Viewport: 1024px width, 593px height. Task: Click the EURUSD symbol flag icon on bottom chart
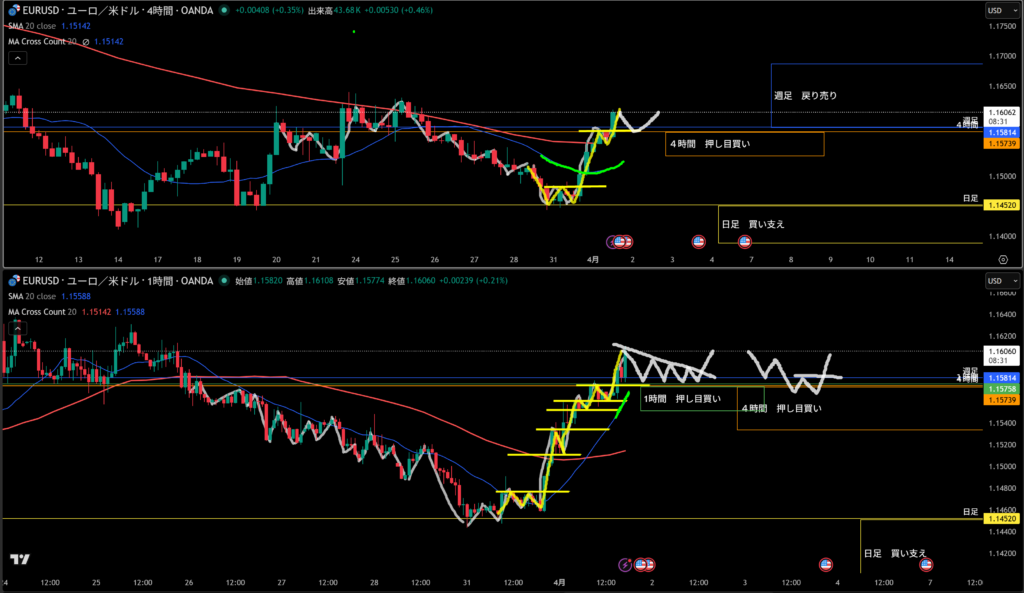coord(13,280)
